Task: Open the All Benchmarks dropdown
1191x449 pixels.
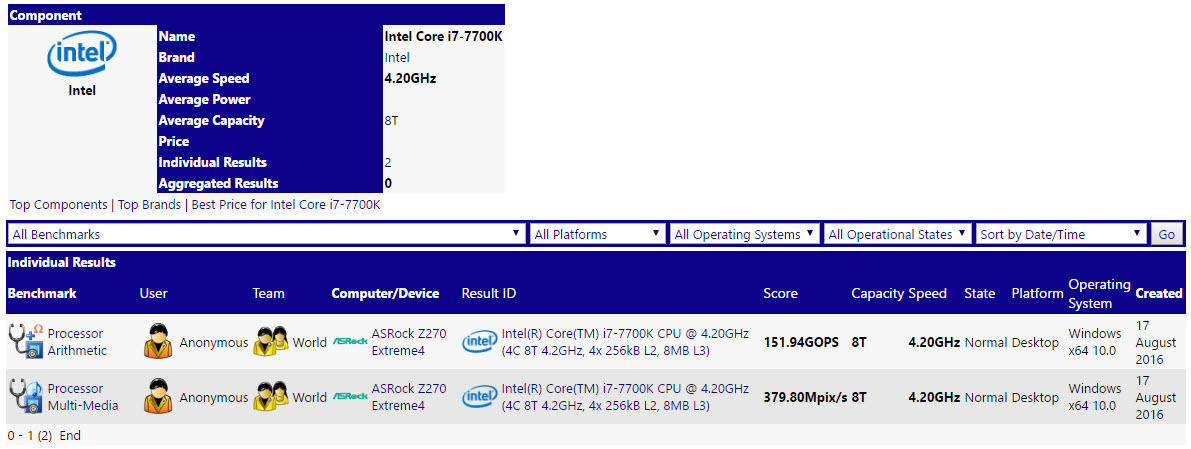Action: pyautogui.click(x=267, y=234)
